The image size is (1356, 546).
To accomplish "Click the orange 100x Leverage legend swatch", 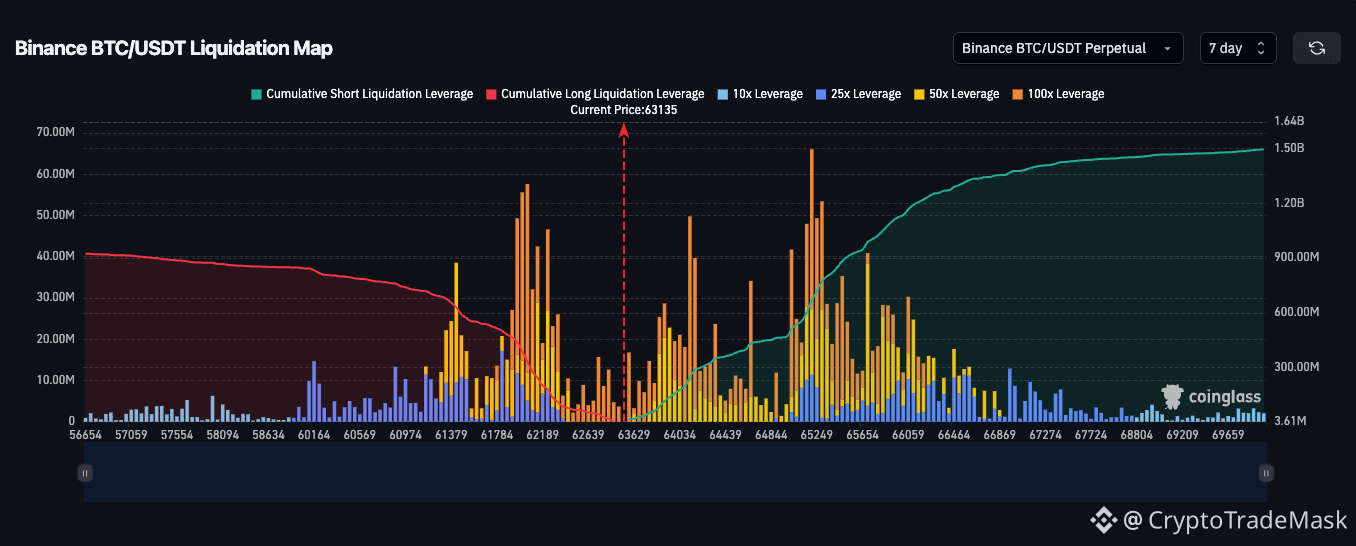I will [1017, 94].
